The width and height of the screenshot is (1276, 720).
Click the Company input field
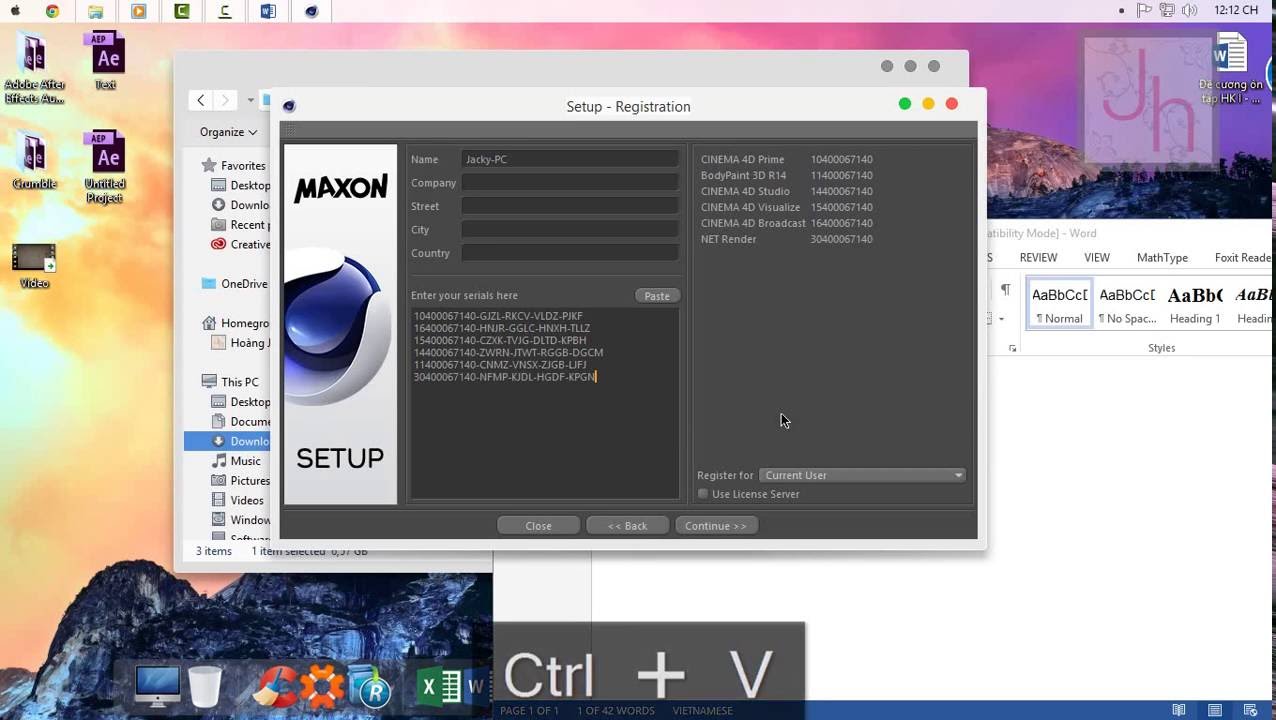pyautogui.click(x=570, y=183)
